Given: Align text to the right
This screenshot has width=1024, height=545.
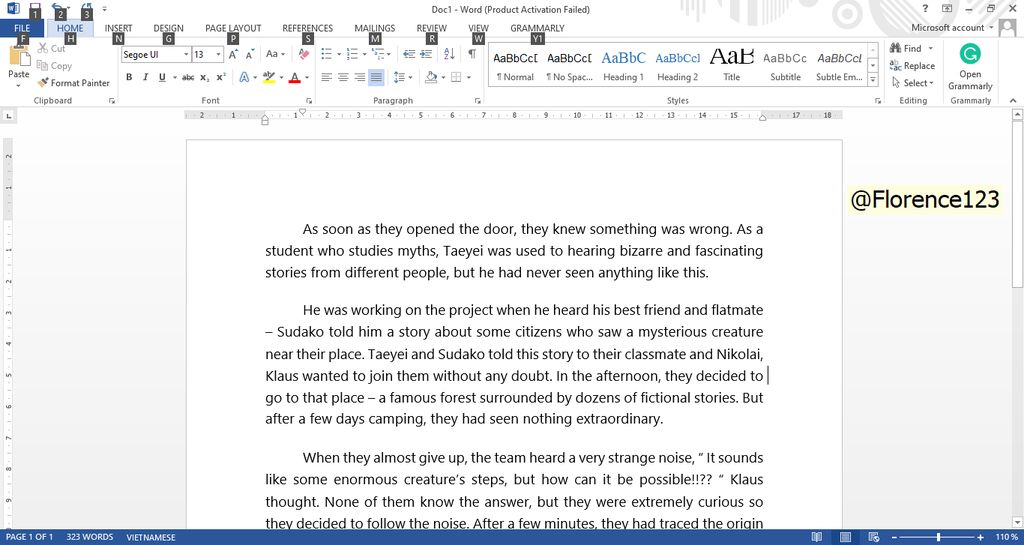Looking at the screenshot, I should [359, 77].
